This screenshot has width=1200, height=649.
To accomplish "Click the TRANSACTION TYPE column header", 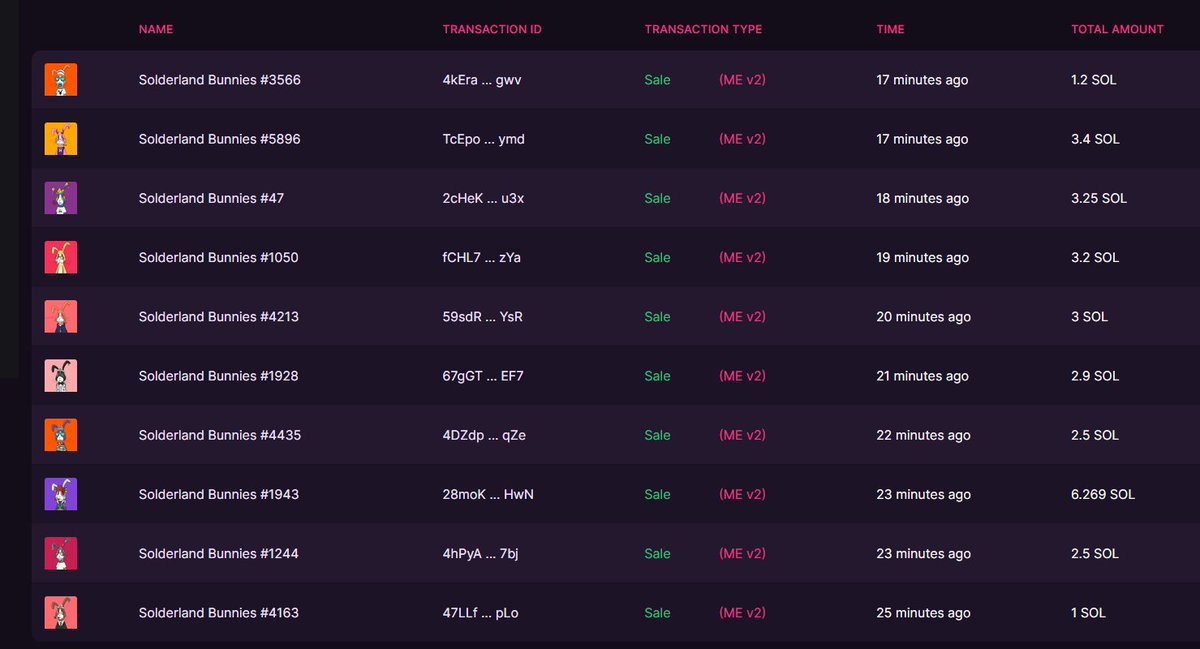I will [703, 29].
